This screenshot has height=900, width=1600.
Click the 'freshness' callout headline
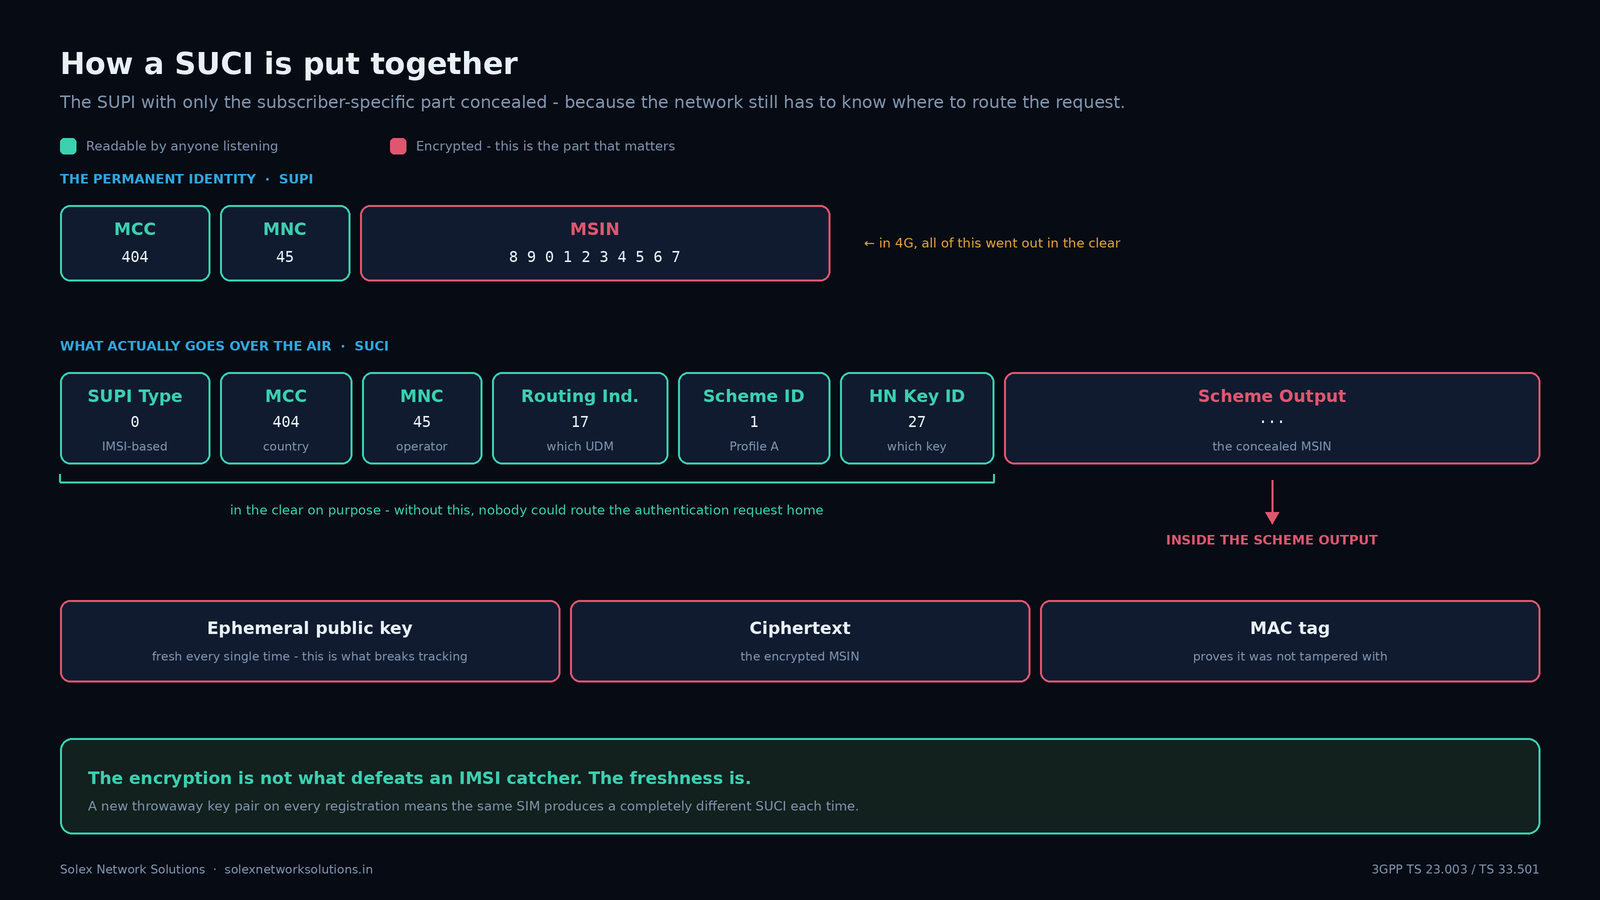coord(419,778)
